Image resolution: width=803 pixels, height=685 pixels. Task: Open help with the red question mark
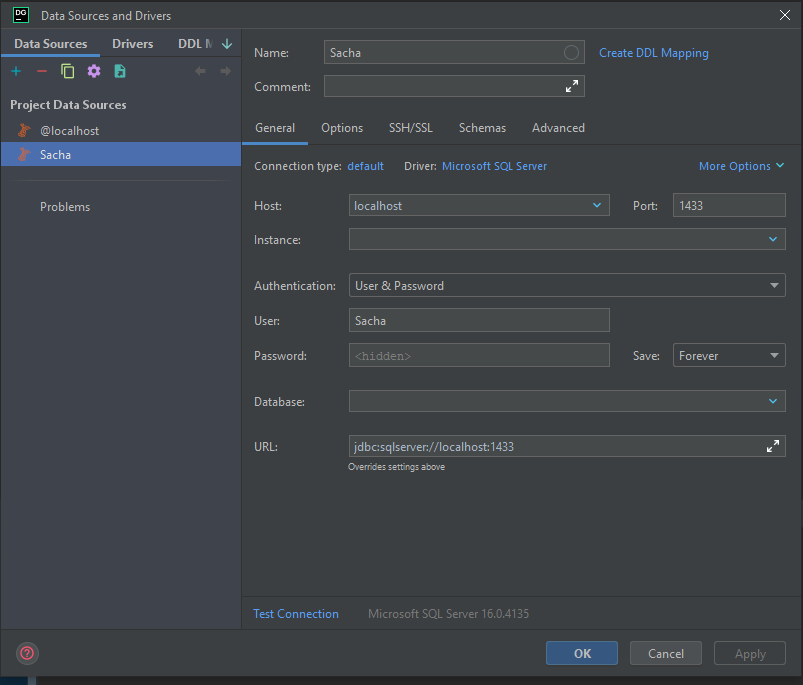[x=27, y=653]
